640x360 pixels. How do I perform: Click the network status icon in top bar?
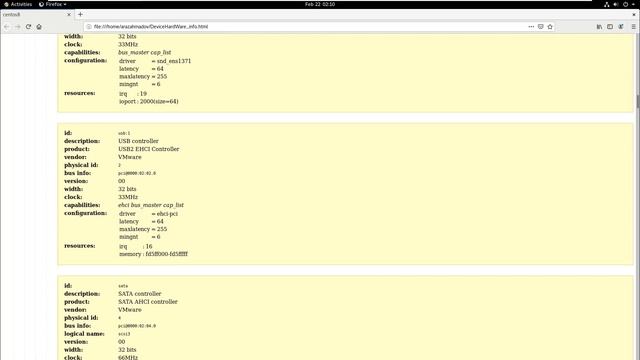tap(607, 4)
